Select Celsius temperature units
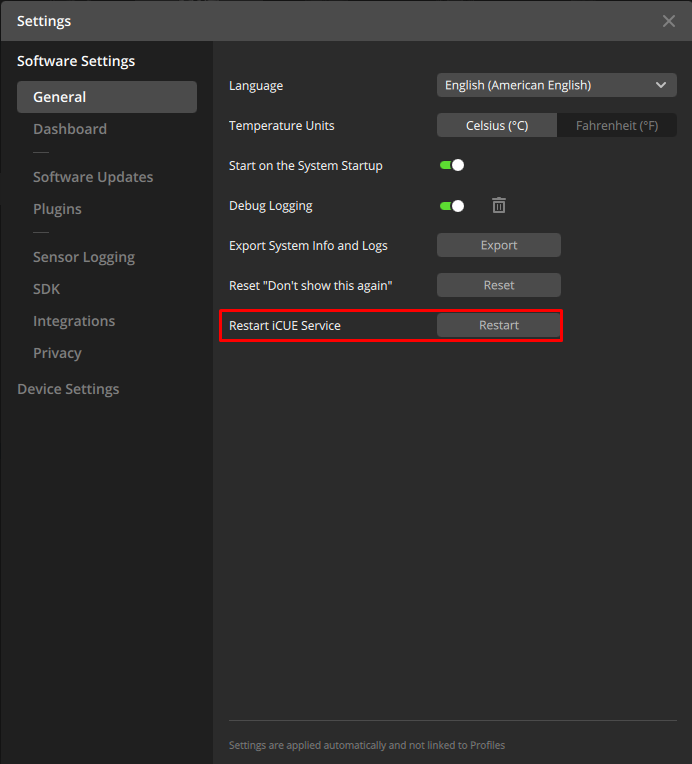This screenshot has height=764, width=692. point(496,125)
